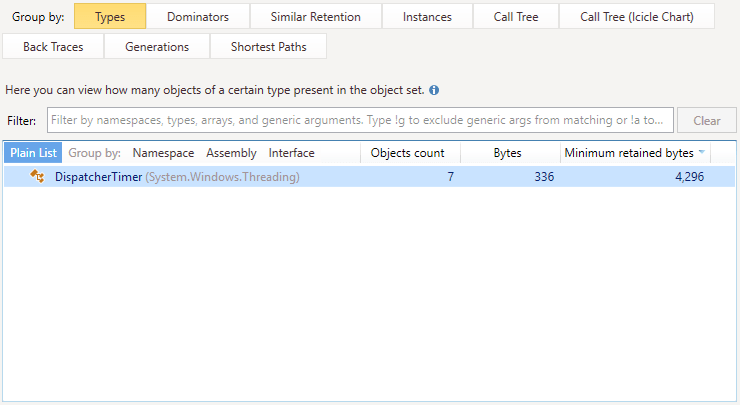Open the Similar Retention view
This screenshot has height=405, width=740.
click(315, 17)
